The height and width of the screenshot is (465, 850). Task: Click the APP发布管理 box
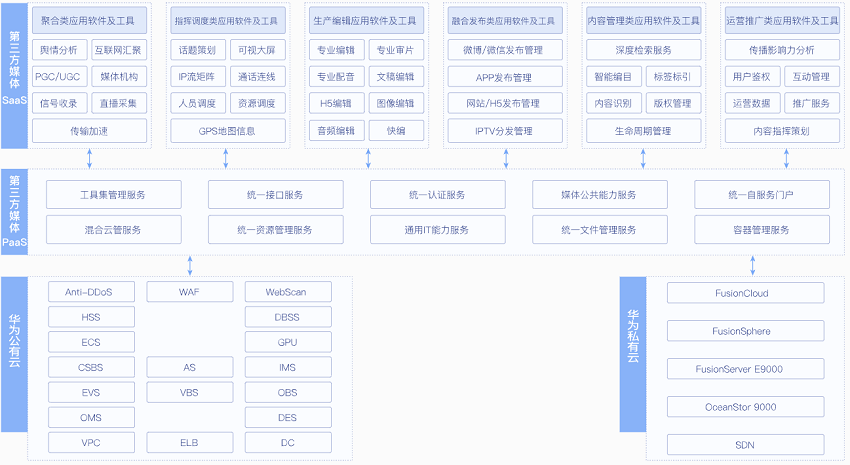[505, 78]
